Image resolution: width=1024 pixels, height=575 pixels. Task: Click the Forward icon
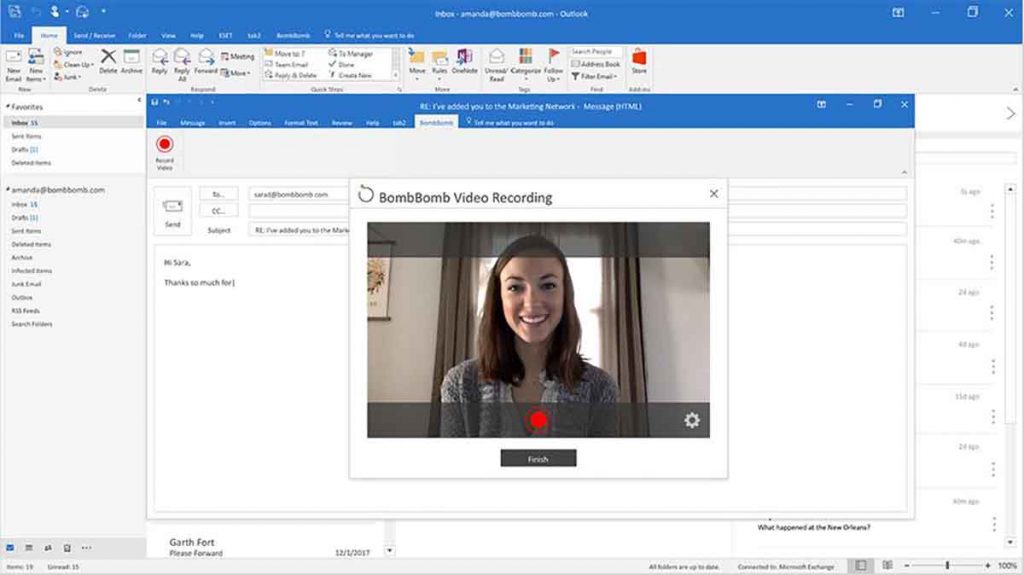(206, 61)
